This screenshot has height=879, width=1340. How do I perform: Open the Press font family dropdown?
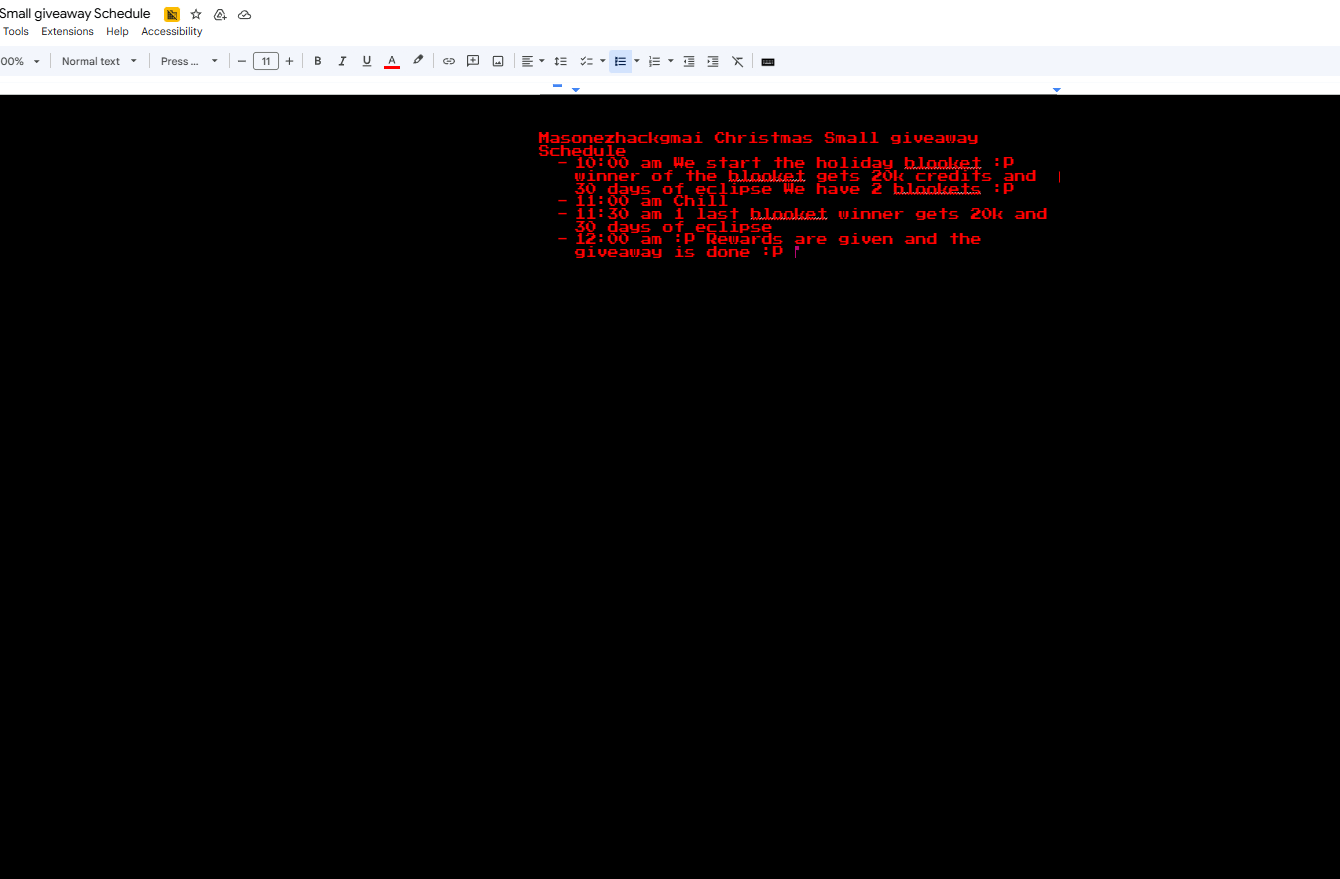189,62
